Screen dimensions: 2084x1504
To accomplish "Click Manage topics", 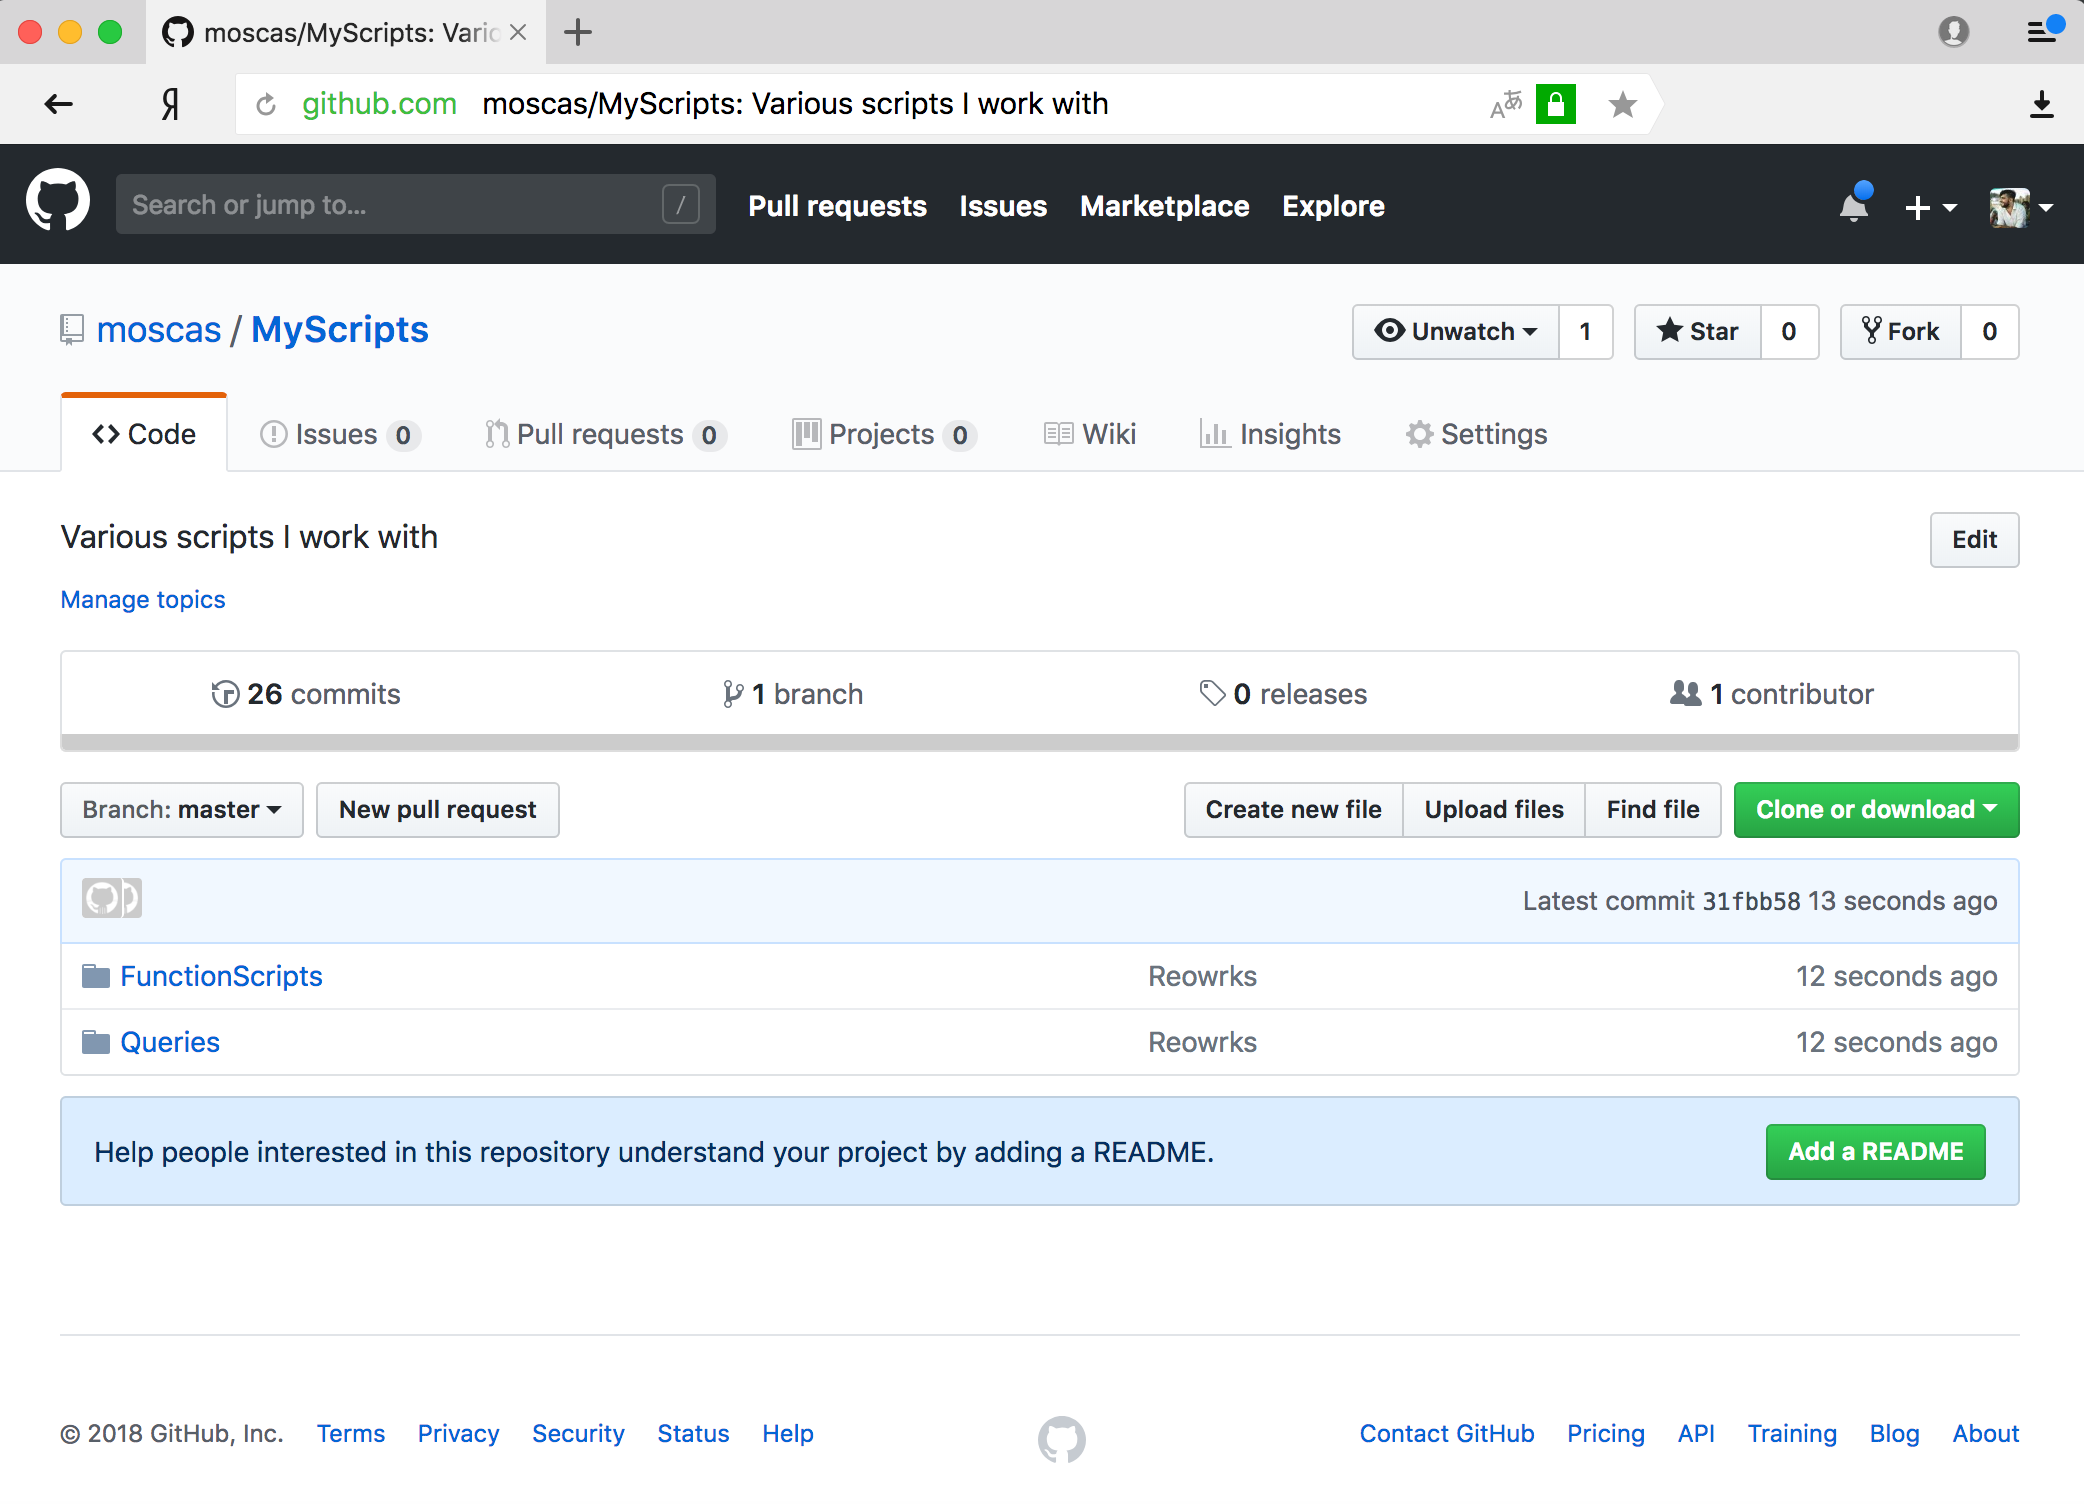I will (x=143, y=599).
